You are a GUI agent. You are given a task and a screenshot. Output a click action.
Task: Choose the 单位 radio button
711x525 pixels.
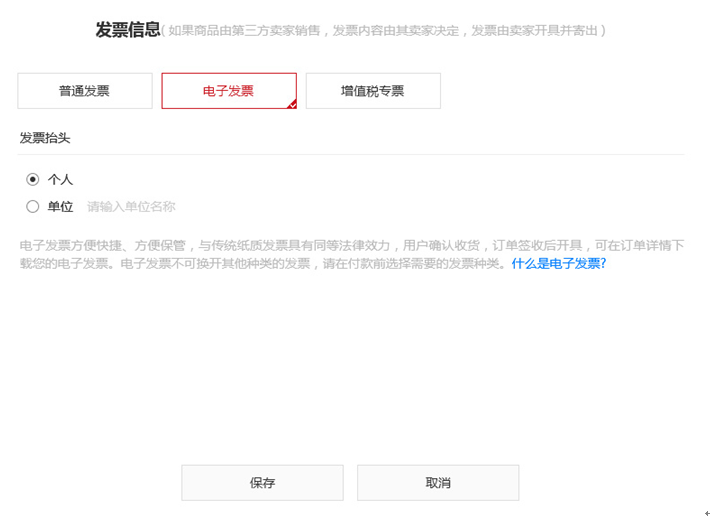point(33,207)
